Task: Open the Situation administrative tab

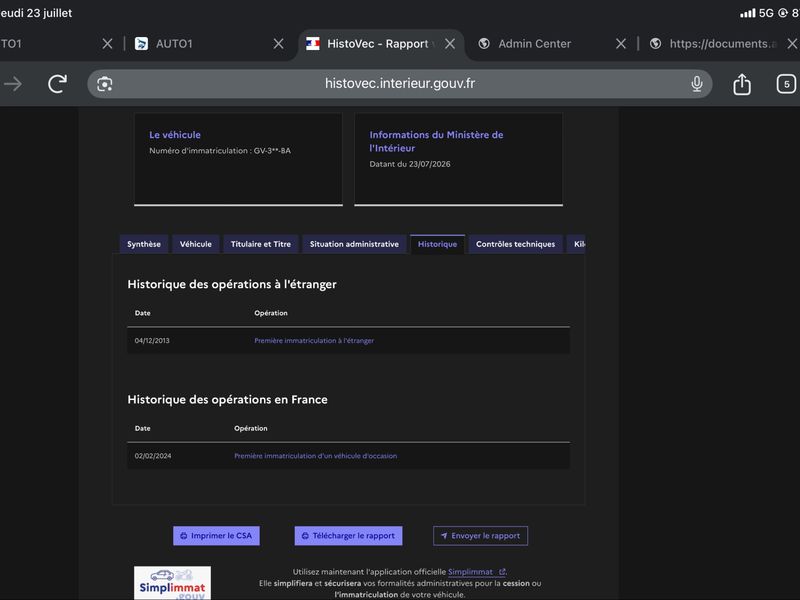Action: point(354,244)
